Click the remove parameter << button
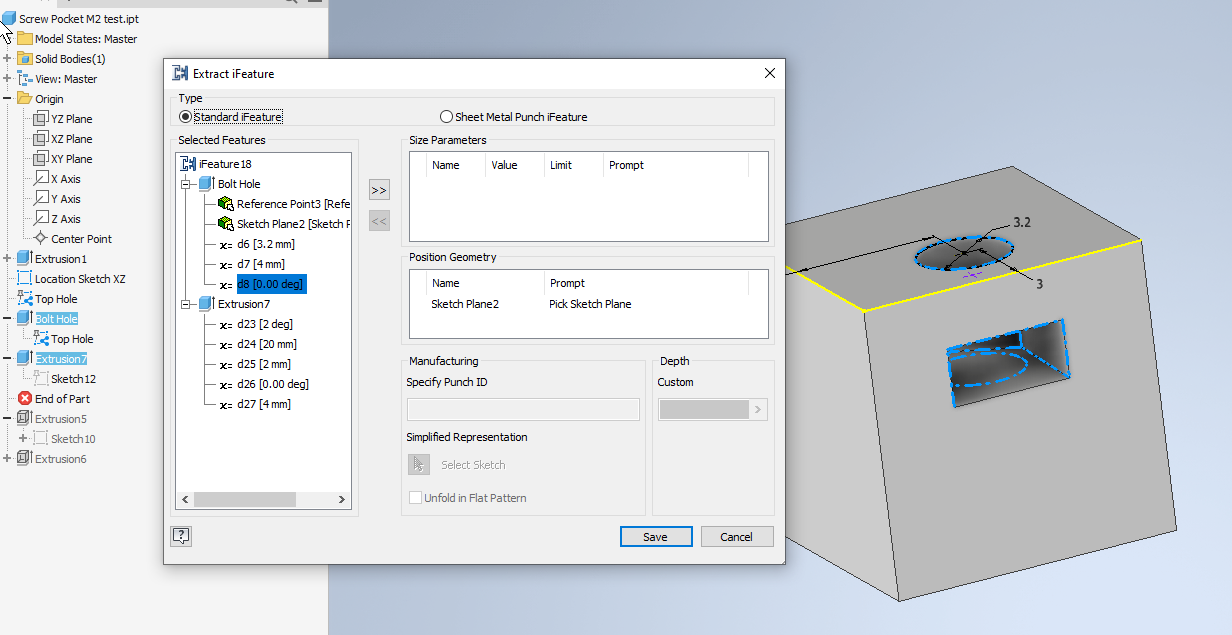This screenshot has width=1232, height=635. click(379, 221)
